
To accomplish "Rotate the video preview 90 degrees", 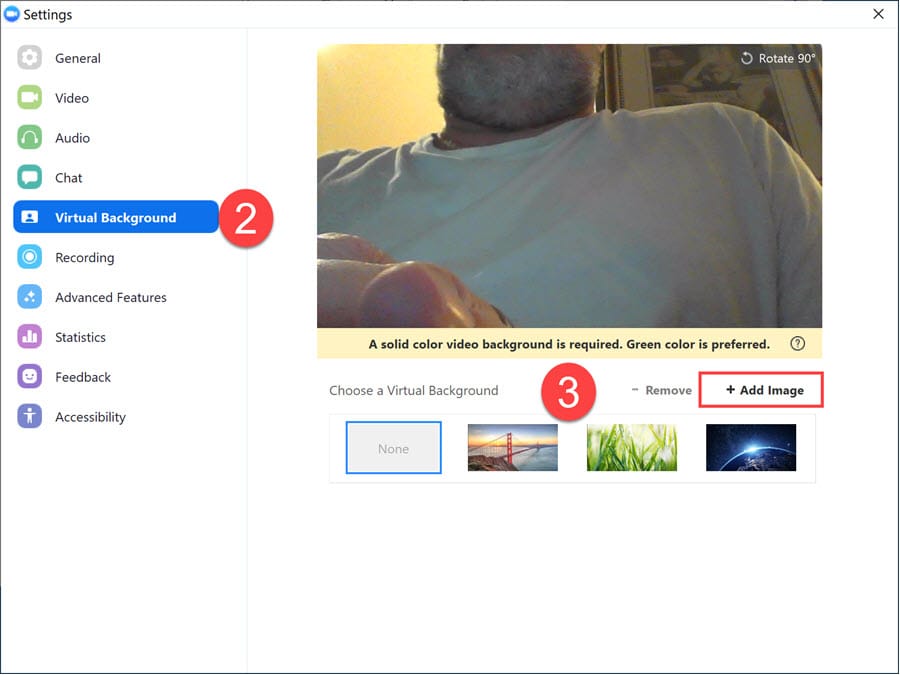I will tap(778, 59).
